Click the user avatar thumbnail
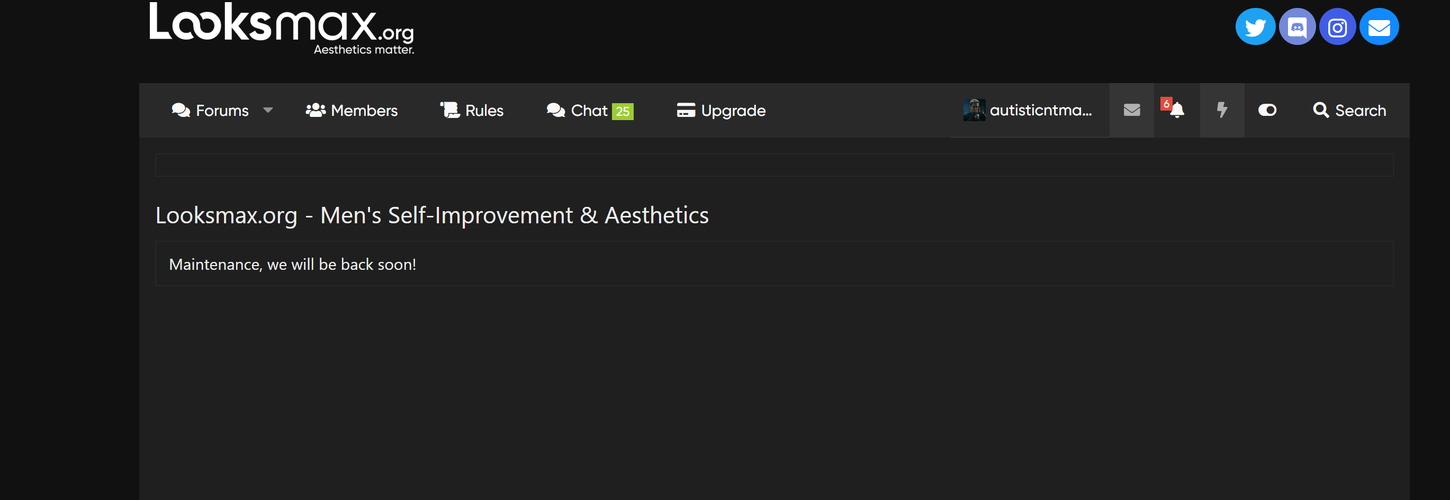 point(974,110)
